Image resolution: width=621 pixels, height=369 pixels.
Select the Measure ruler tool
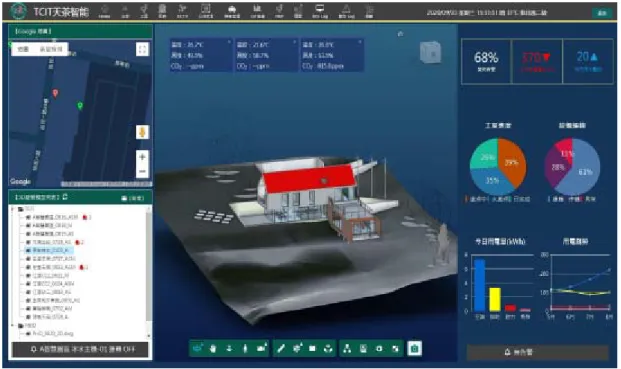(x=281, y=348)
